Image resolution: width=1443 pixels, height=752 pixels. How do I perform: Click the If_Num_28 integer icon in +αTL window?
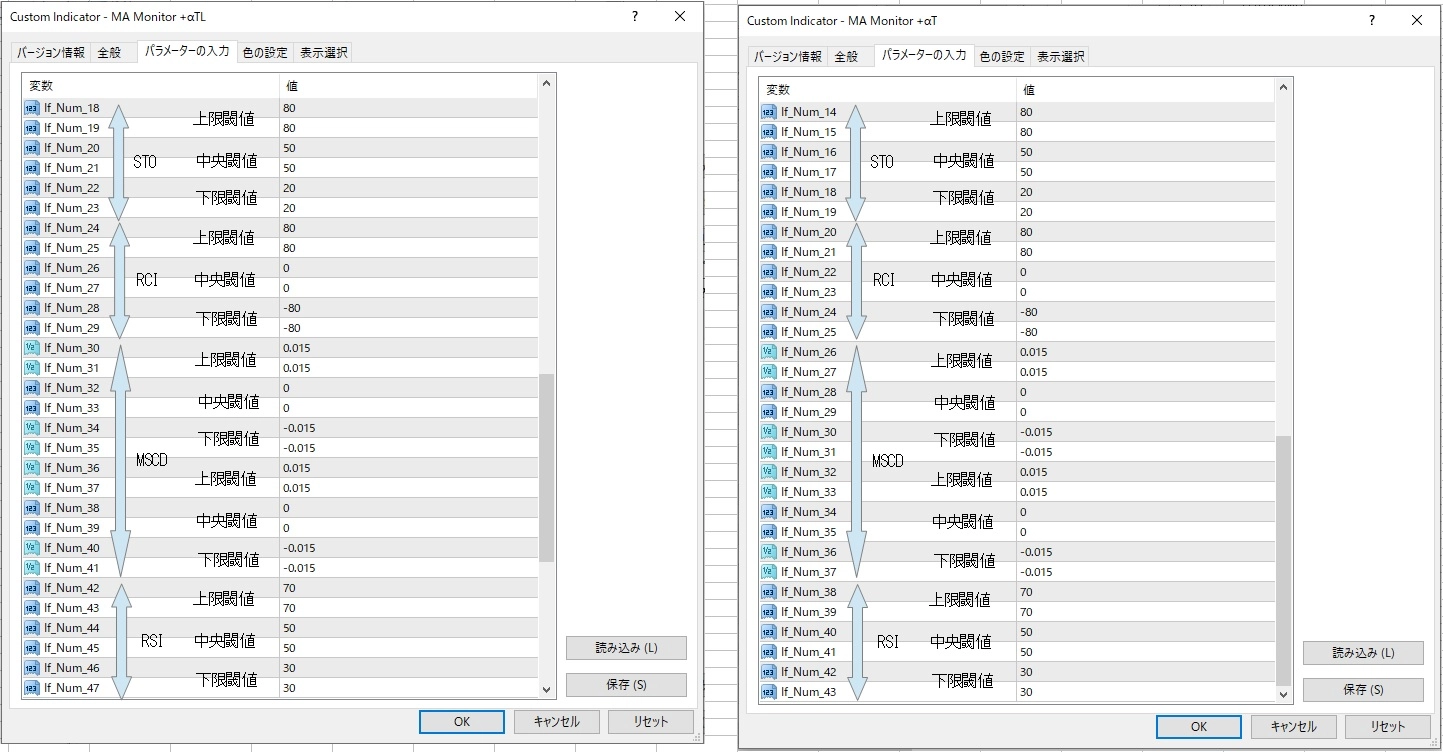pyautogui.click(x=32, y=308)
